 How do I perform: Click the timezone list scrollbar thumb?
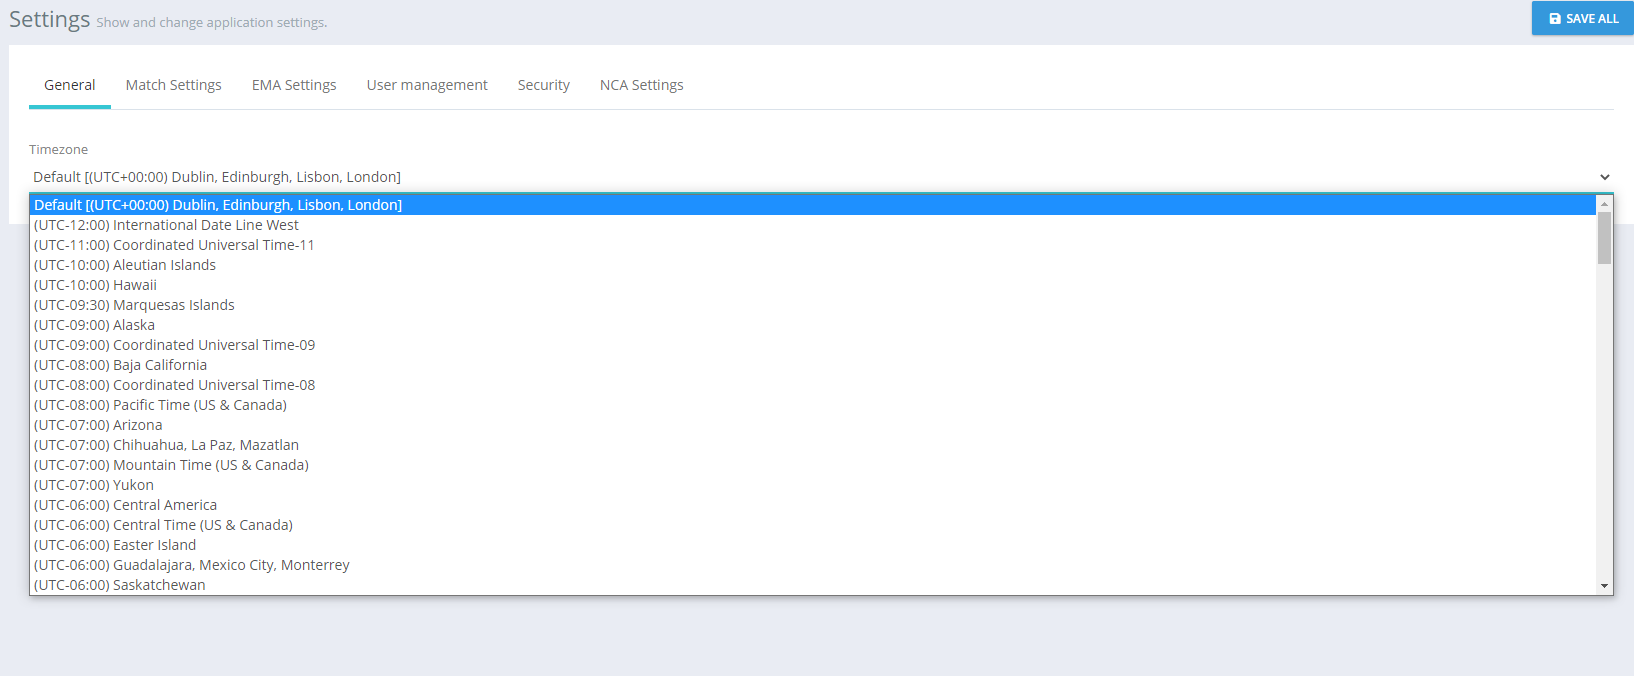pos(1604,238)
